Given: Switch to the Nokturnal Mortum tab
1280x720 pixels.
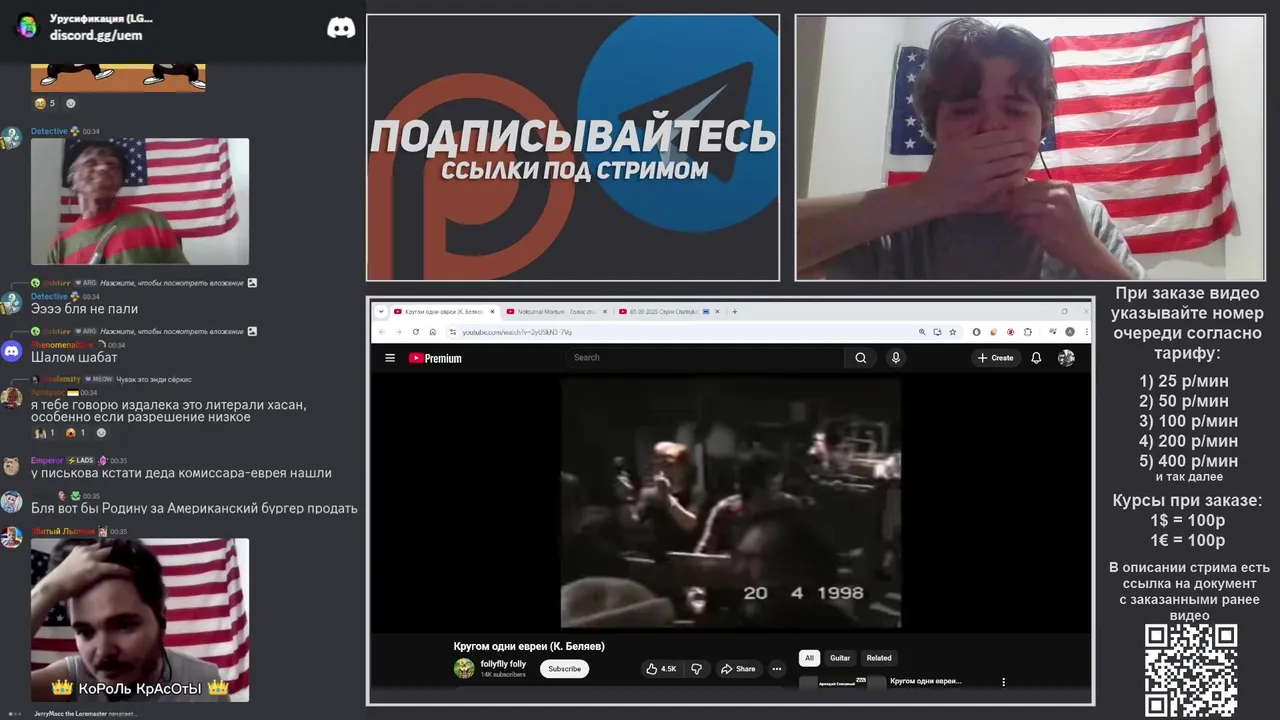Looking at the screenshot, I should 556,312.
